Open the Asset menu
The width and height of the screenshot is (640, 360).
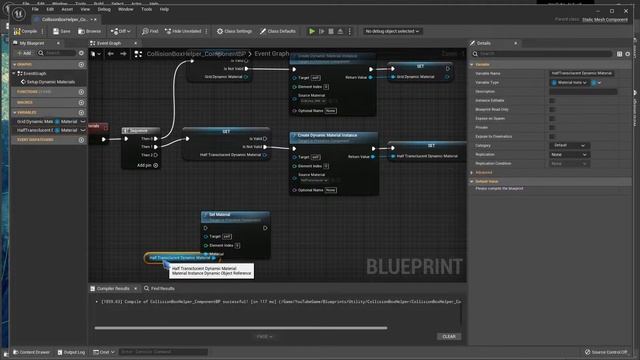click(x=67, y=9)
